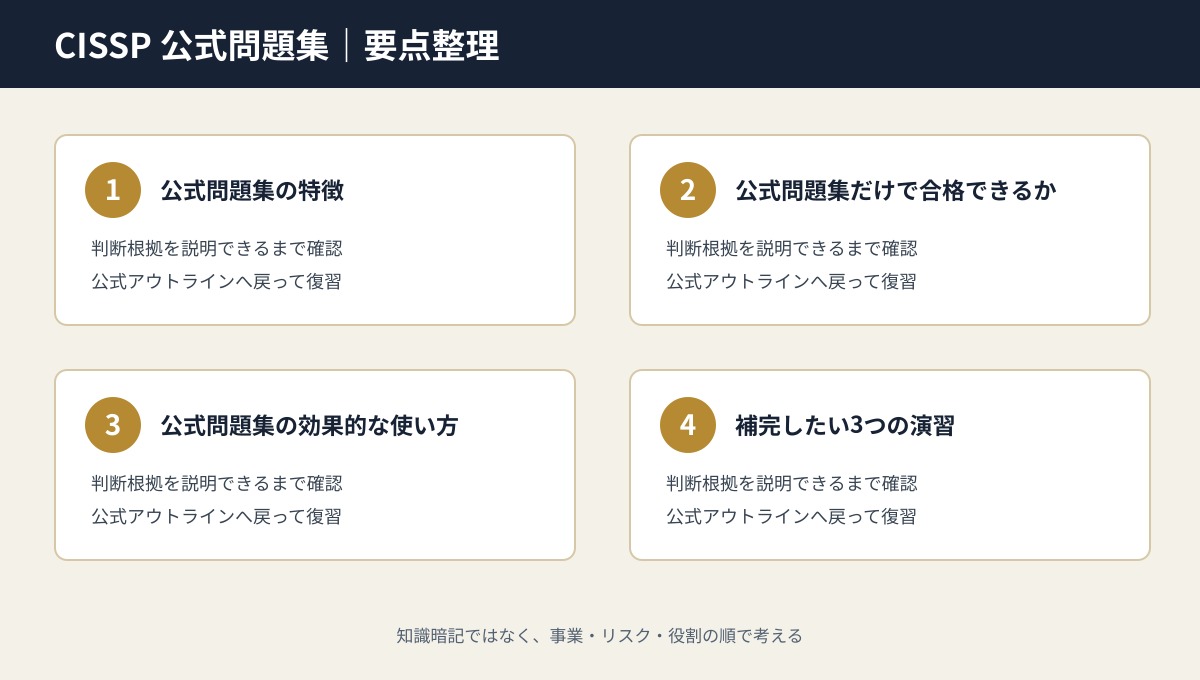Screen dimensions: 1200x680
Task: Click the vertical divider in the title
Action: click(346, 46)
